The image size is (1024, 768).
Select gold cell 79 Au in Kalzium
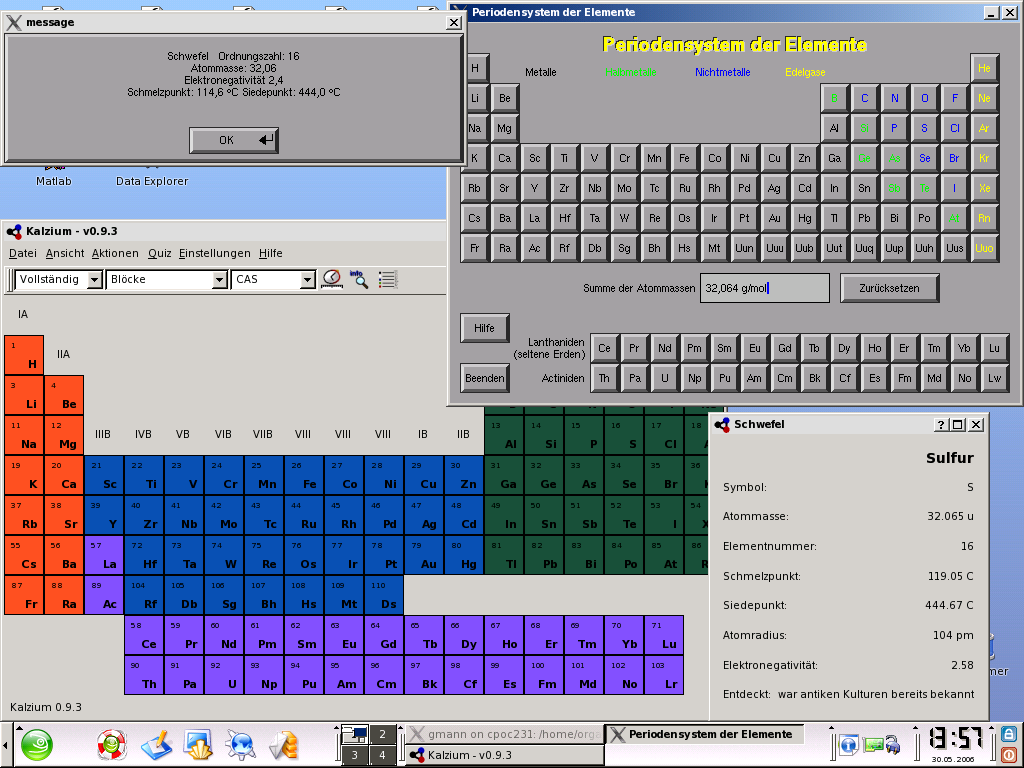click(x=424, y=555)
